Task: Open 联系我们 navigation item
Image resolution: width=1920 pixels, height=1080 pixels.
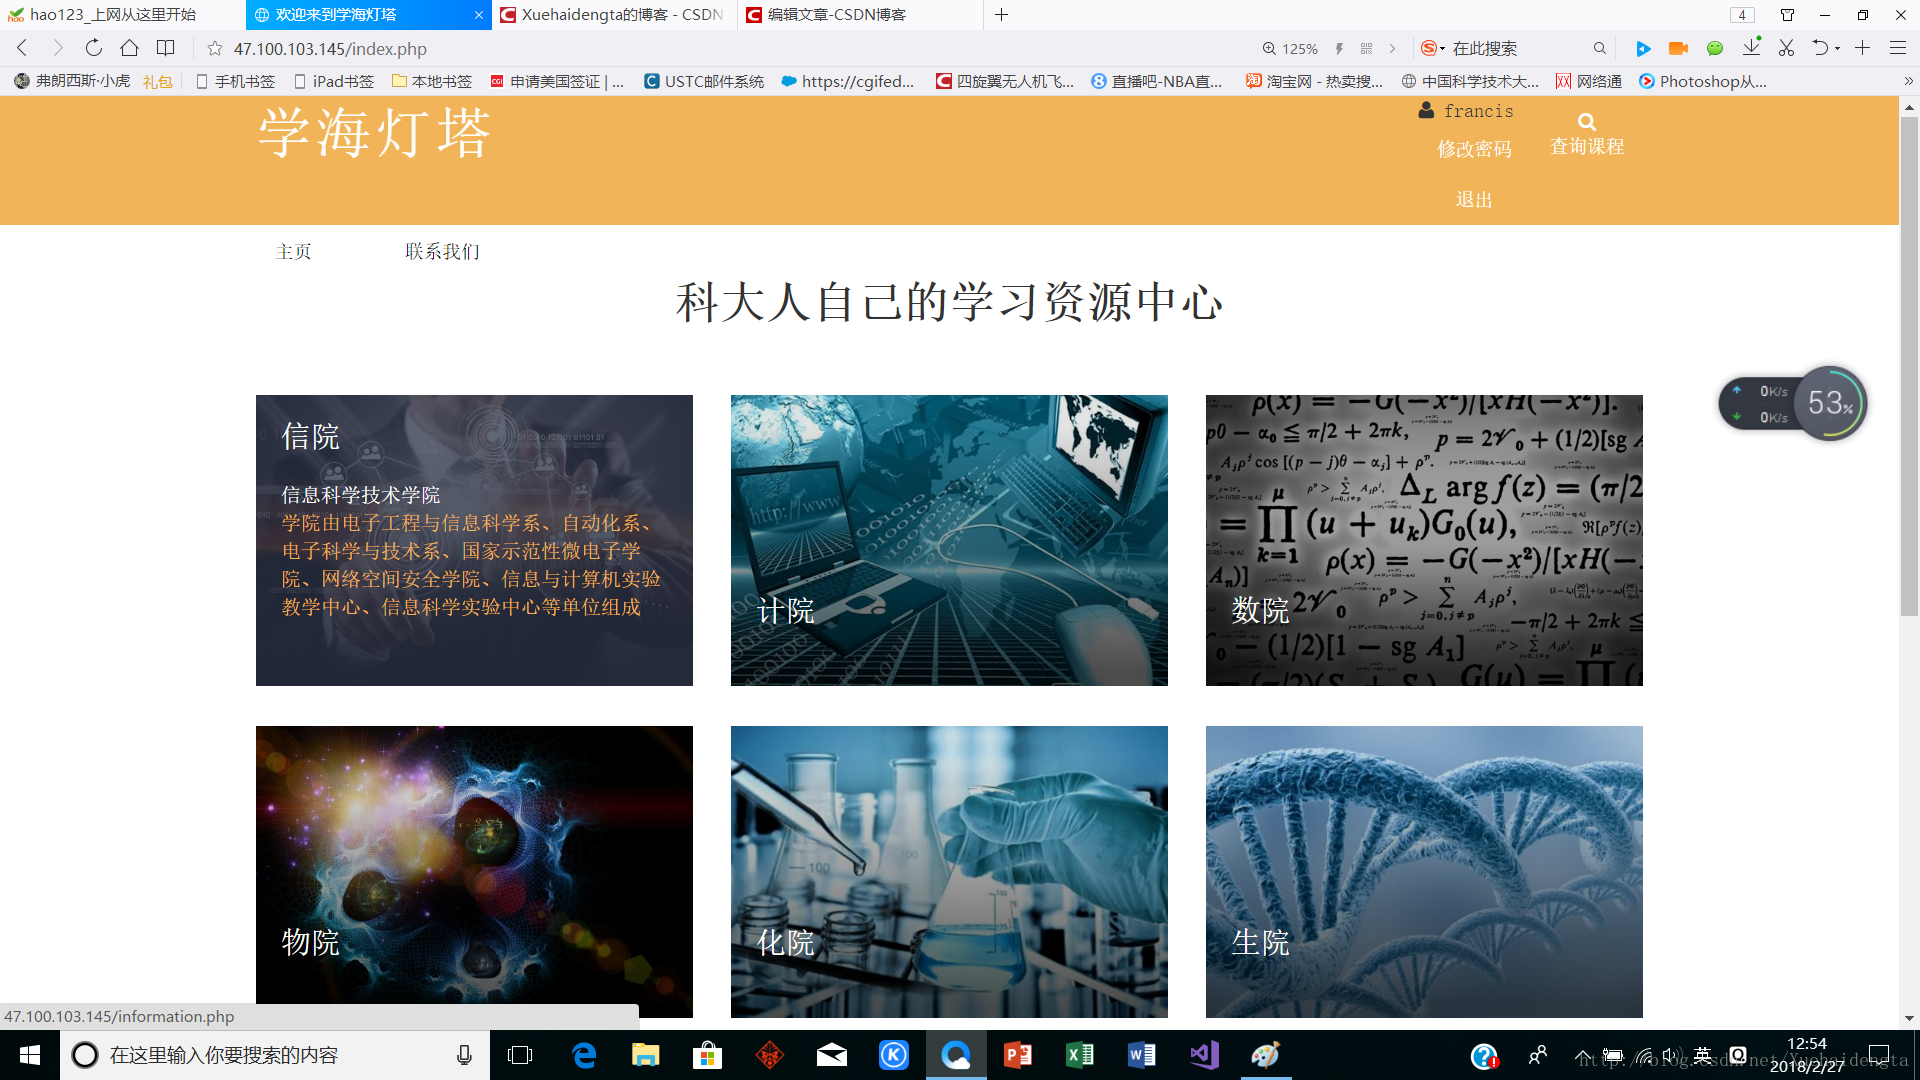Action: click(442, 251)
